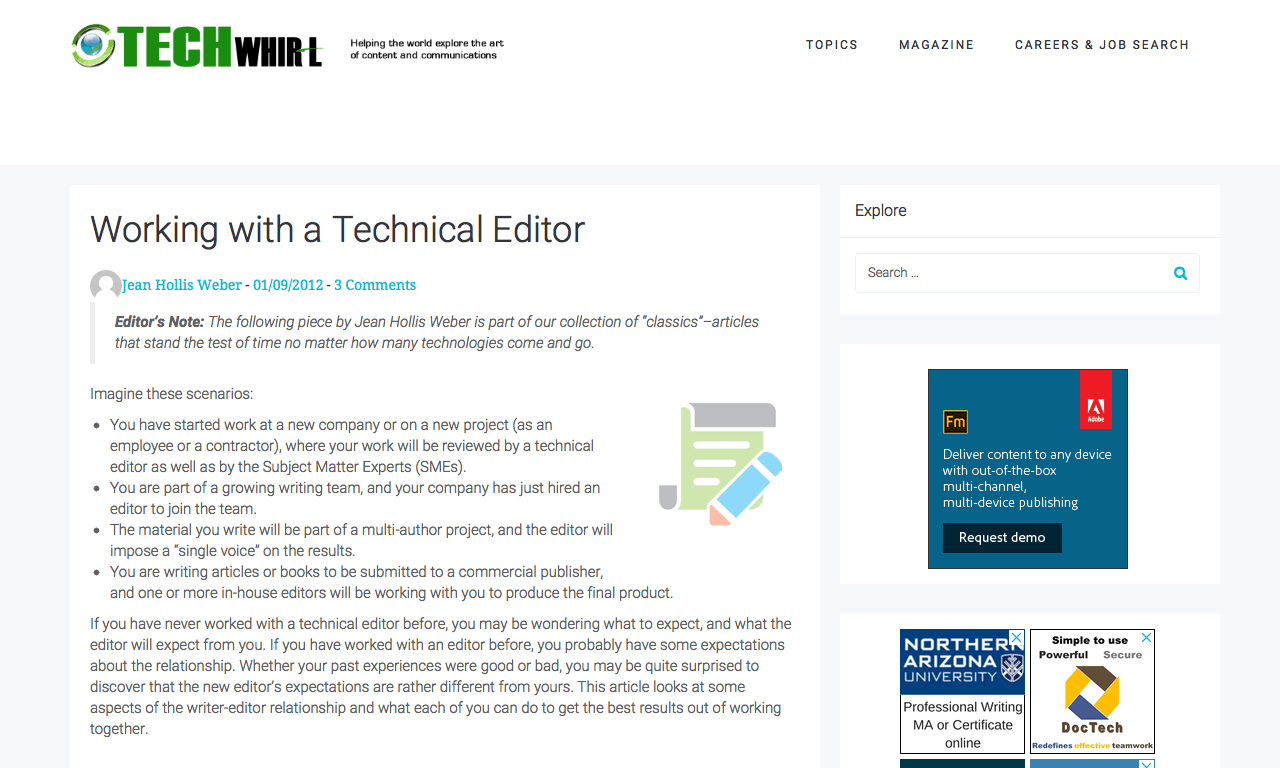Click Professional Writing MA ad text
1280x768 pixels.
point(962,725)
